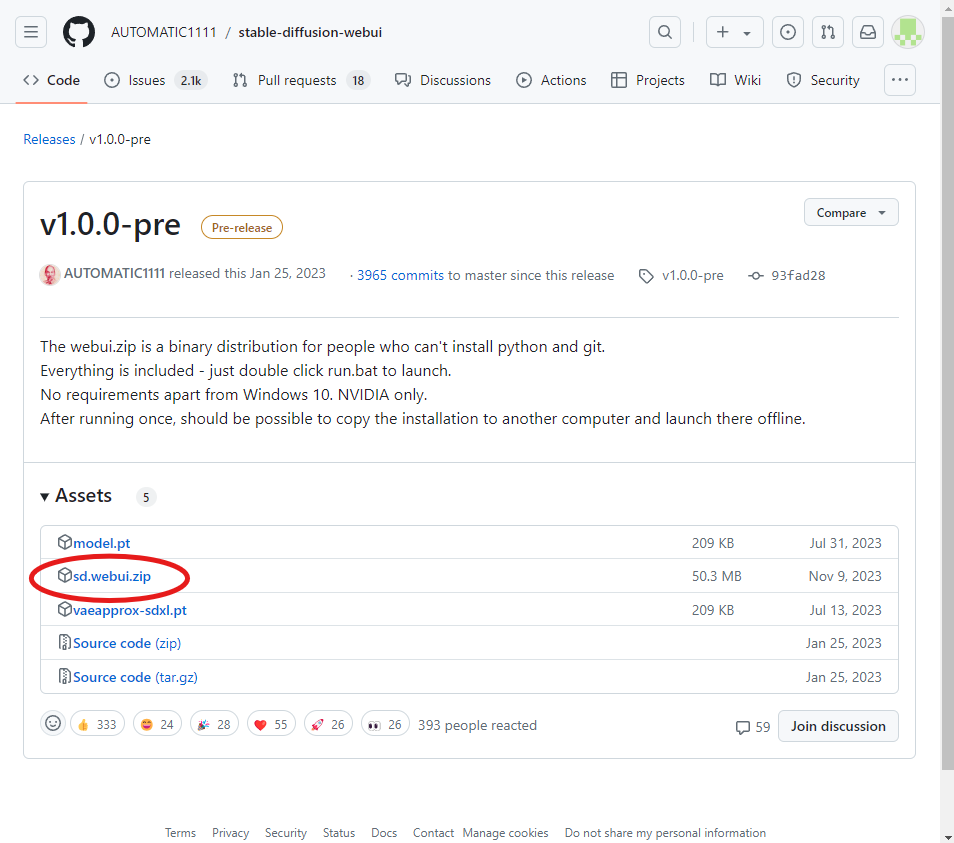Go back to Releases breadcrumb link
Screen dimensions: 954x843
(49, 139)
